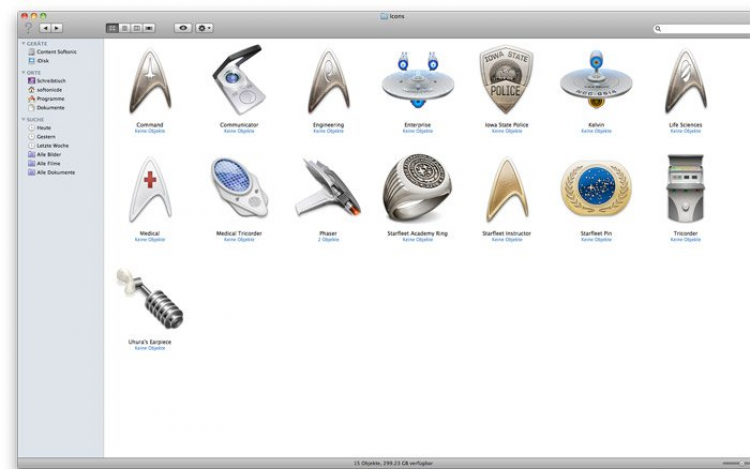The image size is (750, 469).
Task: Switch to column view mode
Action: (136, 28)
